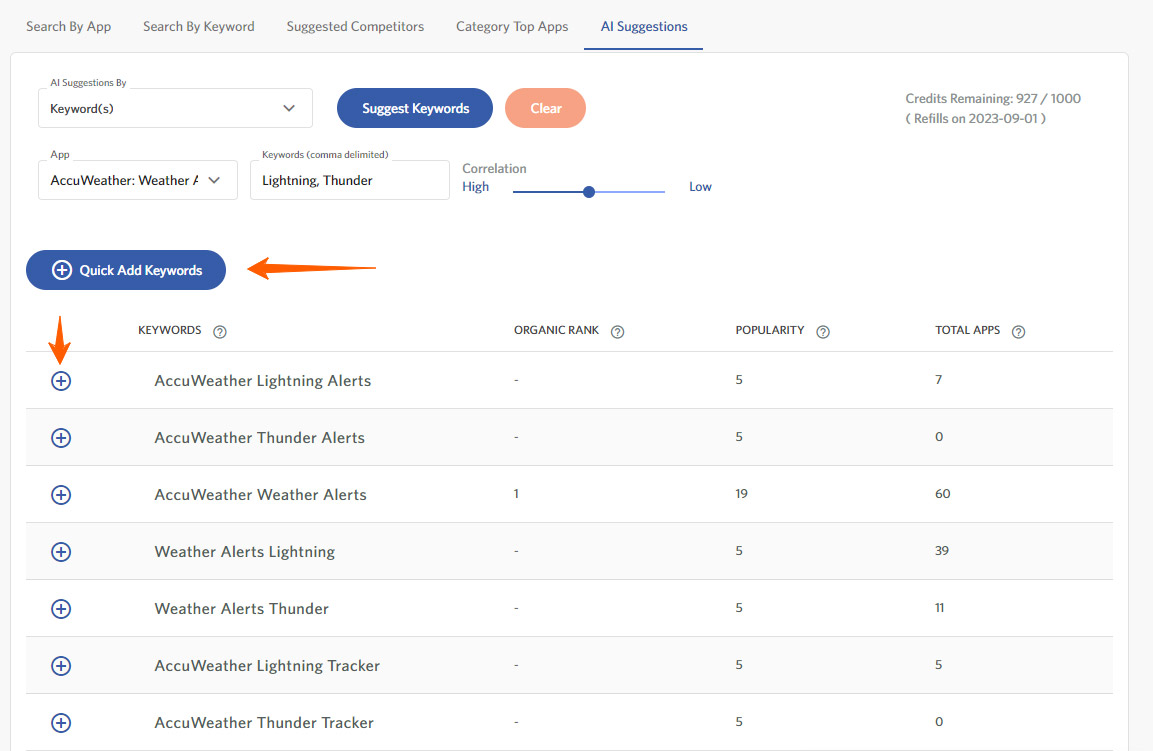This screenshot has height=751, width=1153.
Task: Select the AccuWeather Thunder Tracker keyword text
Action: [x=264, y=723]
